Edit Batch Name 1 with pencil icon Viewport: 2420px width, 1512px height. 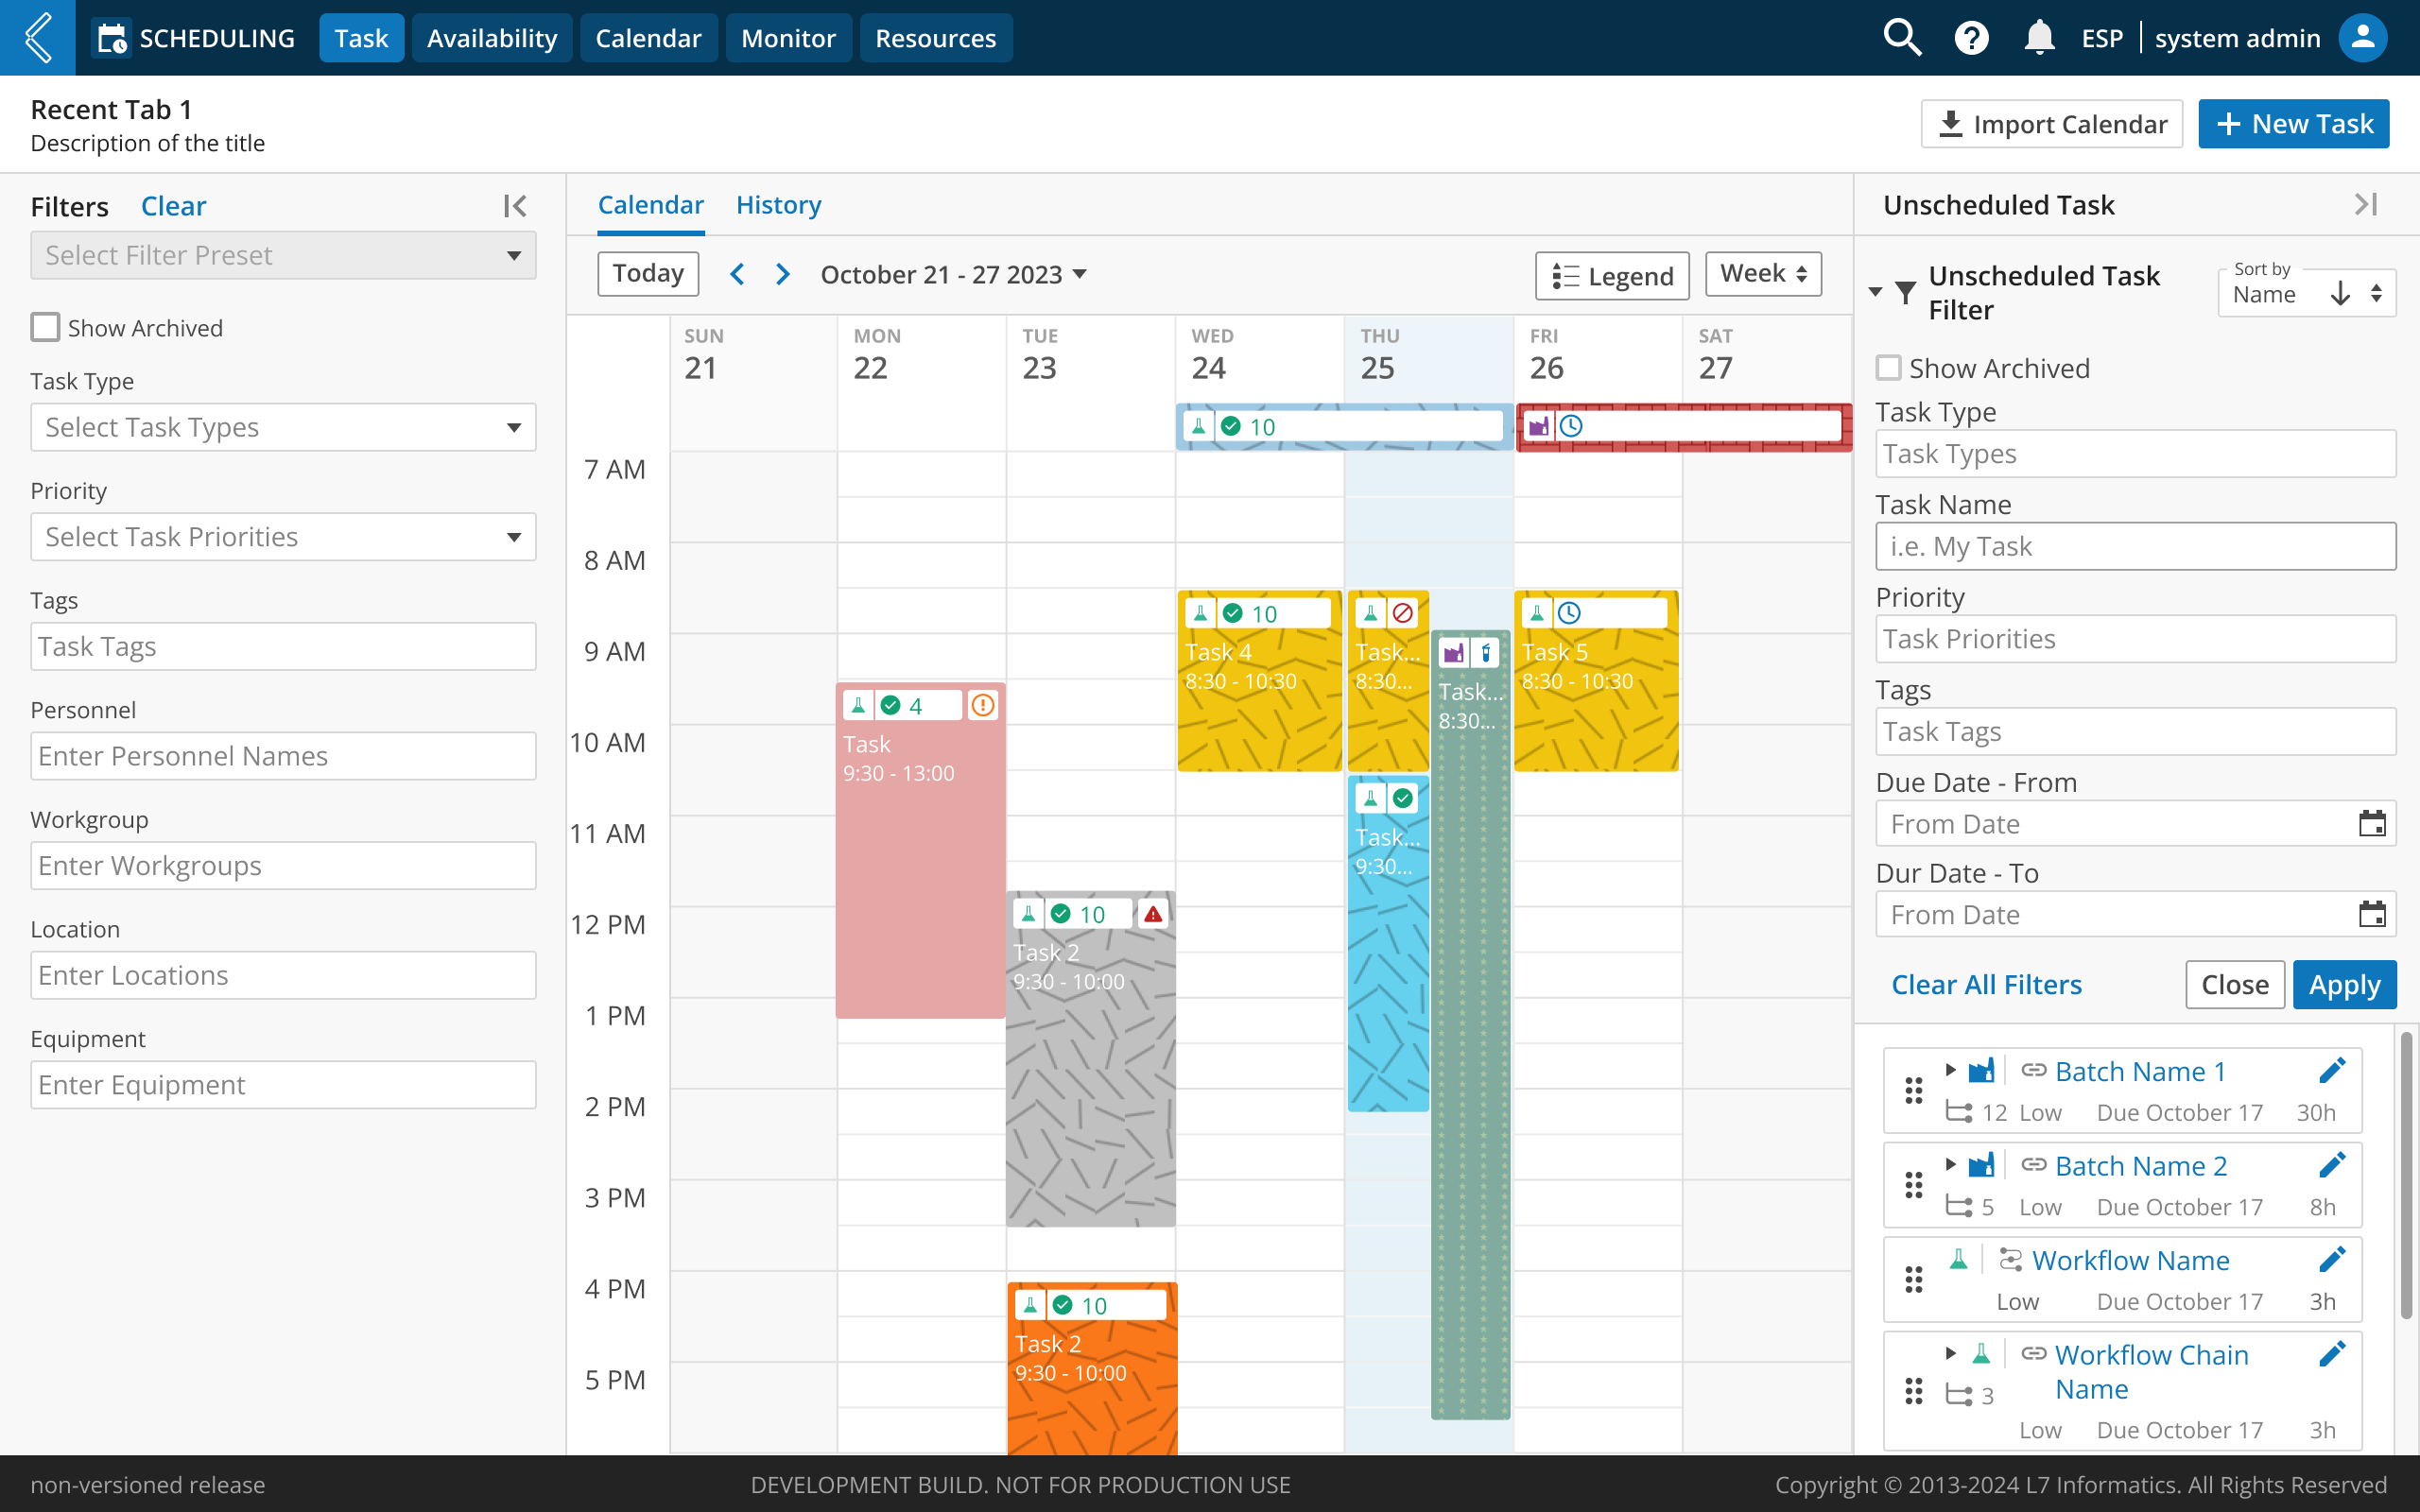[2331, 1071]
